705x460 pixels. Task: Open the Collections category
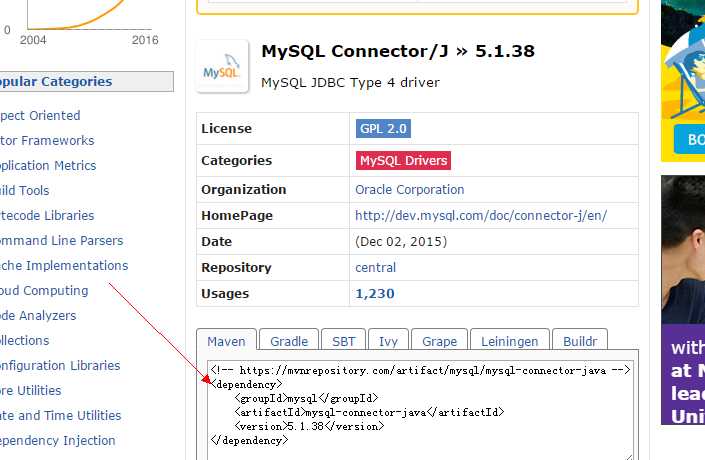tap(24, 340)
